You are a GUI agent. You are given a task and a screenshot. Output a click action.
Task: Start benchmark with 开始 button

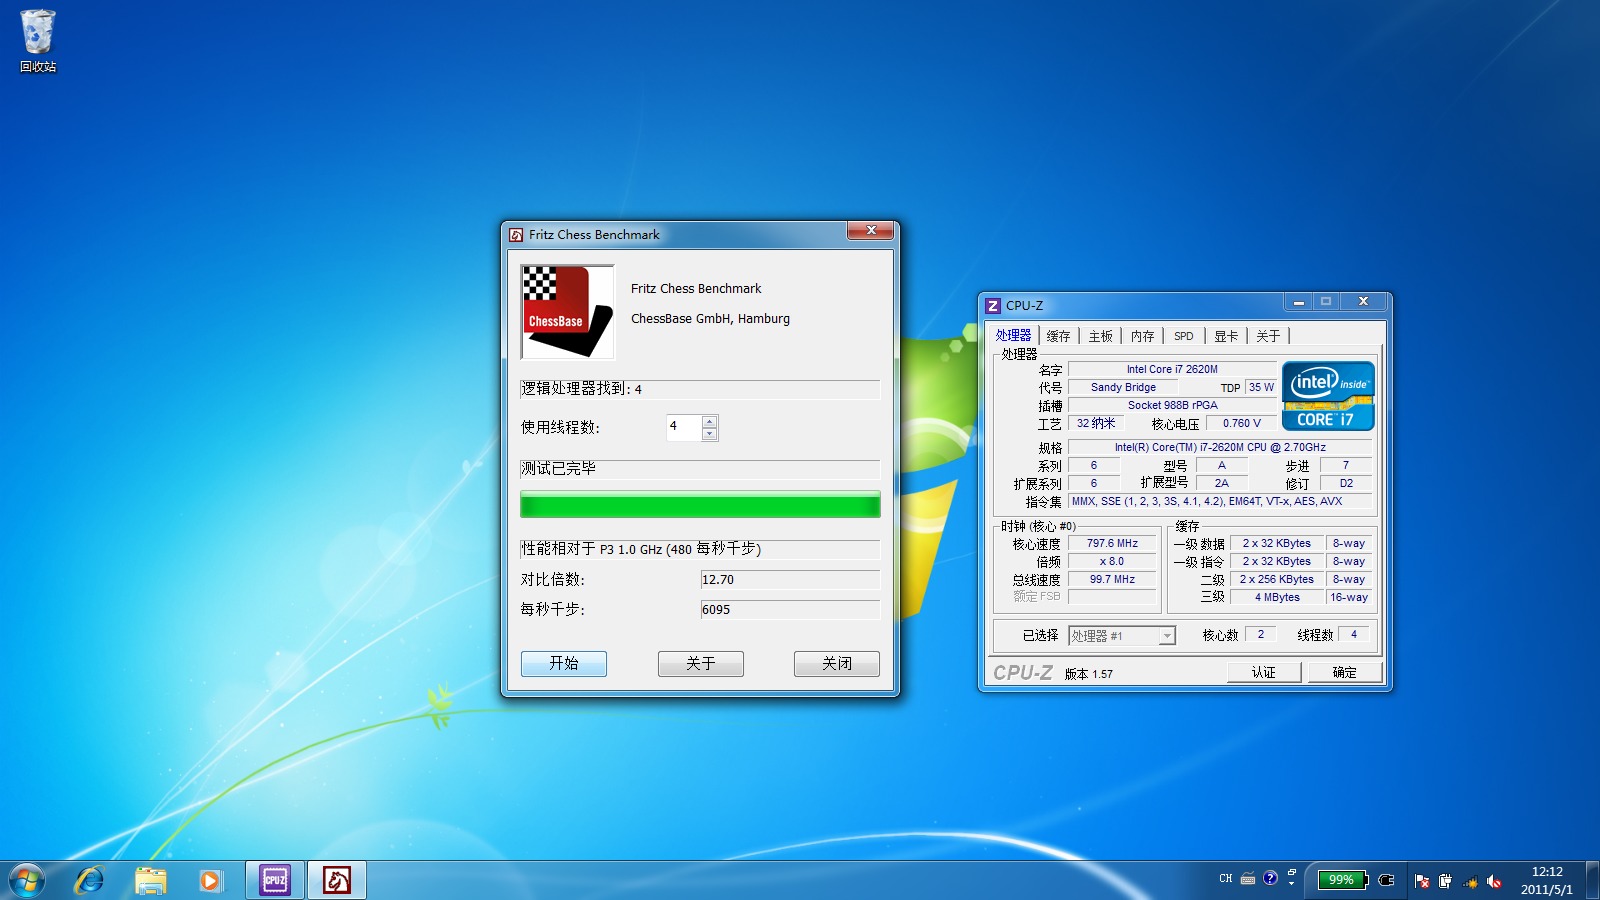point(564,664)
